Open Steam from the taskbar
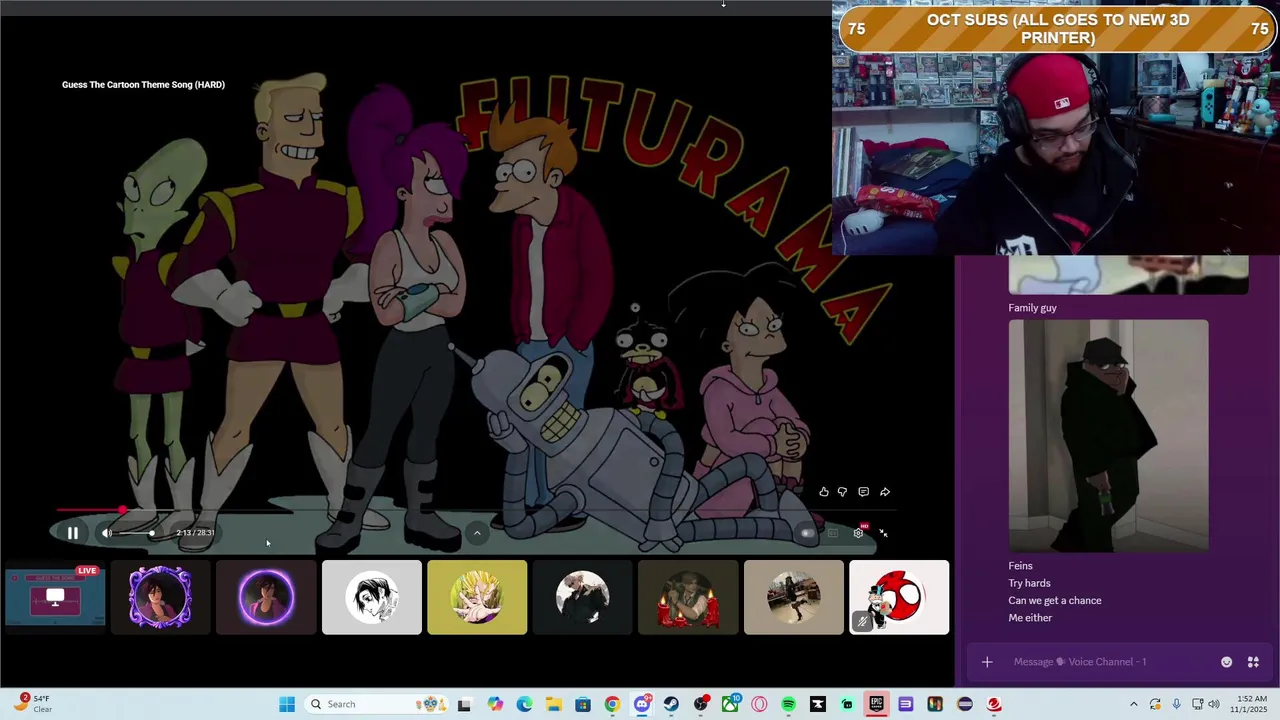This screenshot has height=720, width=1280. (x=671, y=704)
